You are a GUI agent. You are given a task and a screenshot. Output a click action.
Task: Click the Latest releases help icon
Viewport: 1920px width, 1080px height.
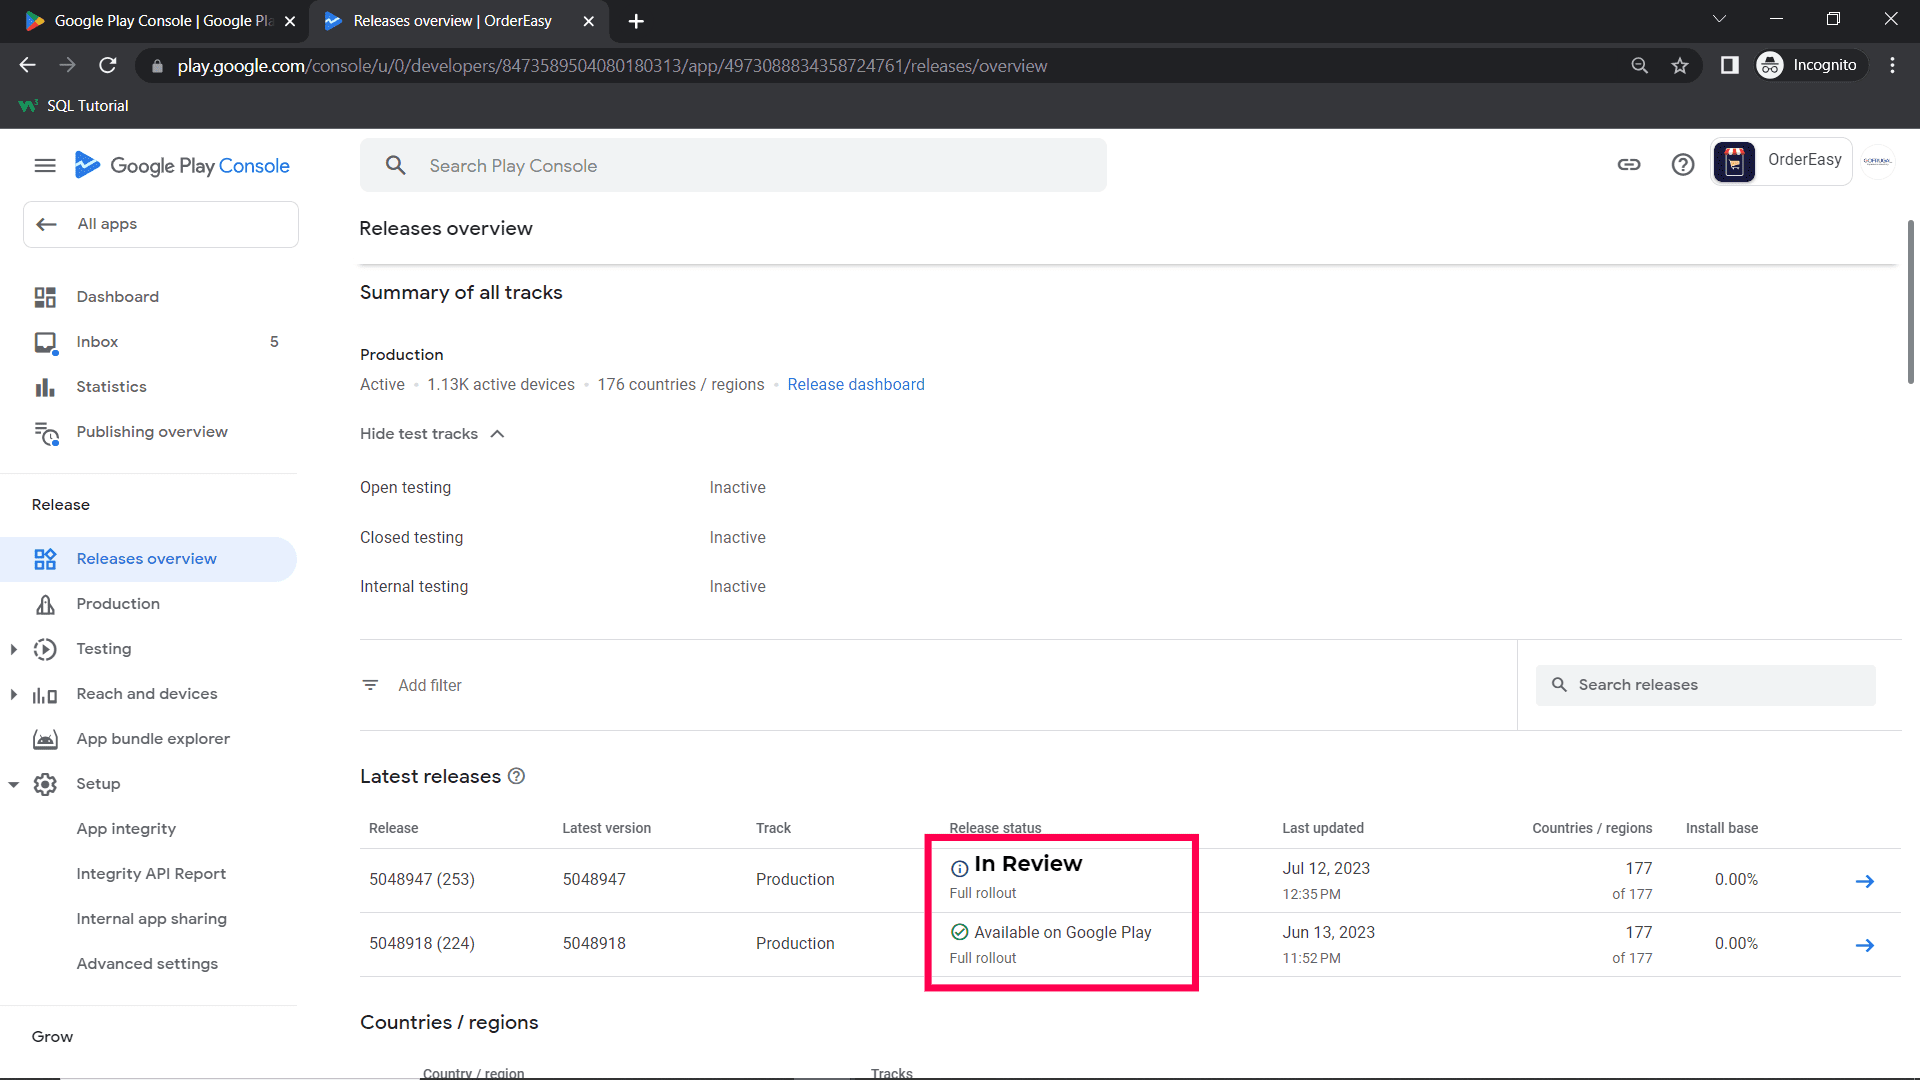pyautogui.click(x=517, y=777)
